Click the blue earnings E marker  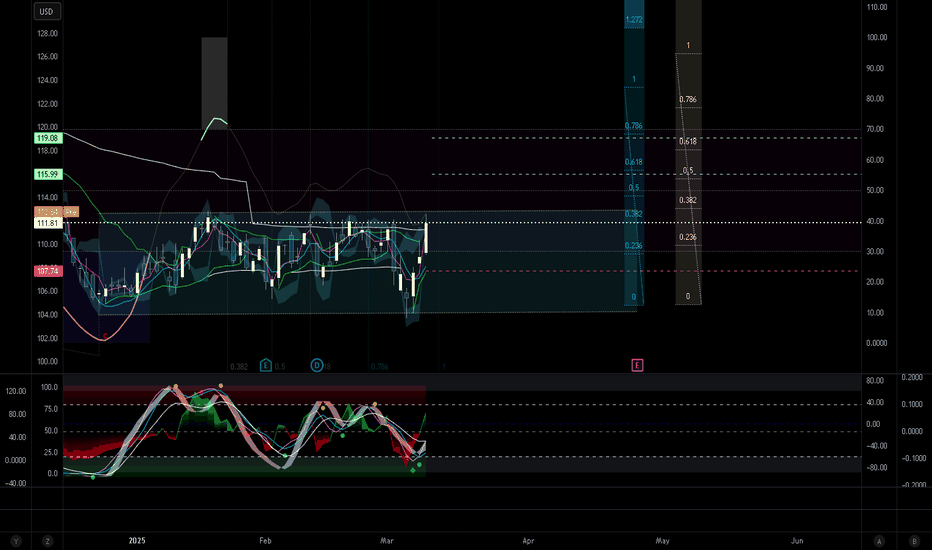pos(266,365)
